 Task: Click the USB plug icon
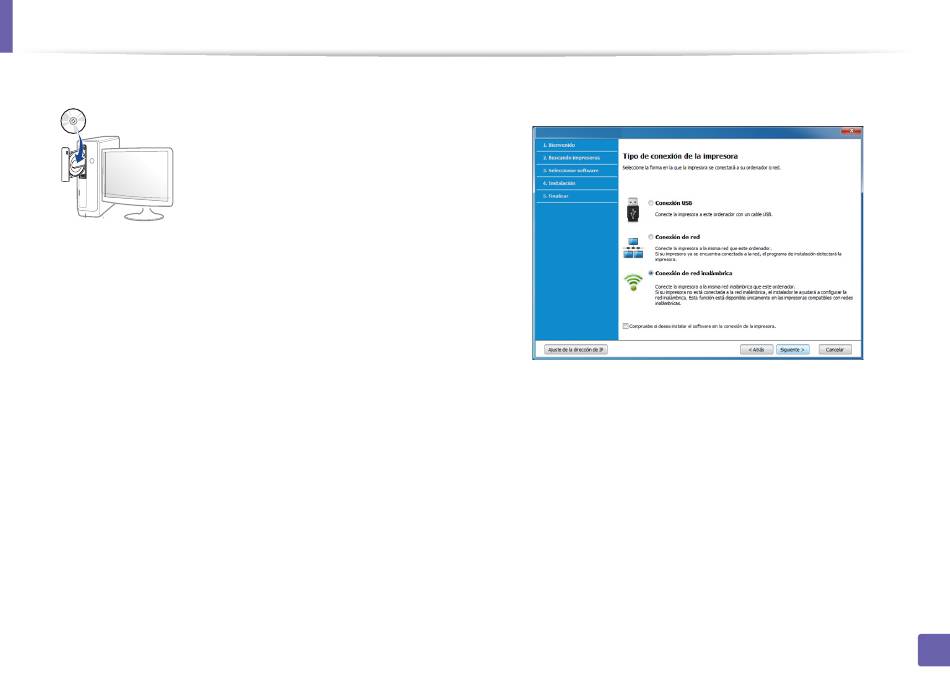click(633, 210)
